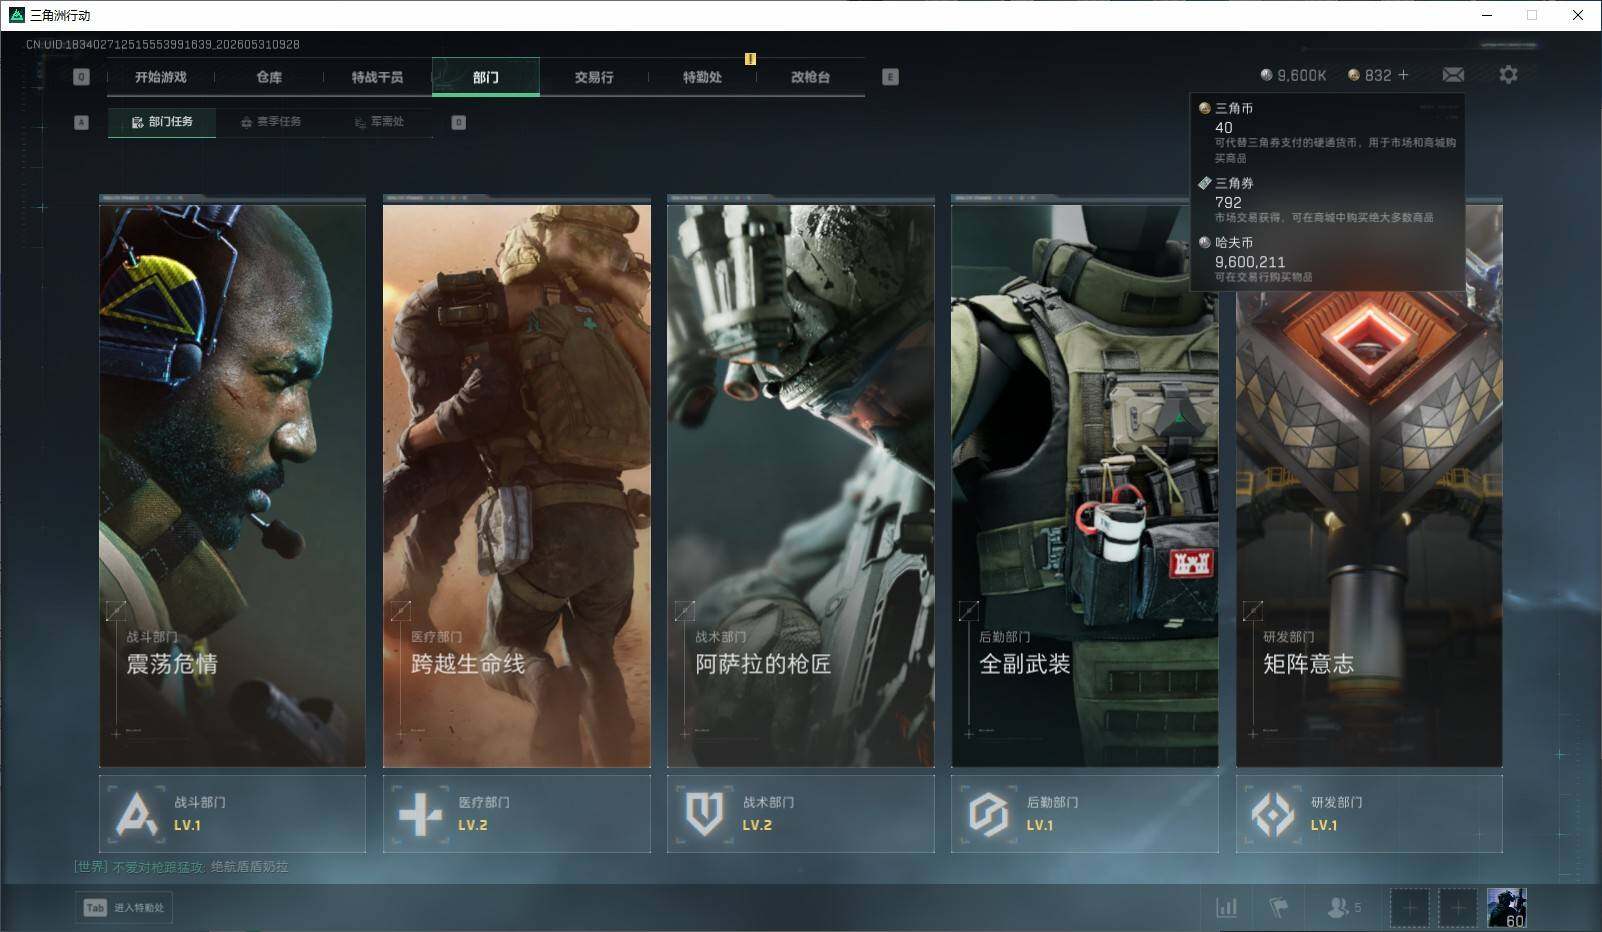The width and height of the screenshot is (1602, 932).
Task: Click the 医疗部门 cross emblem icon
Action: pos(420,814)
